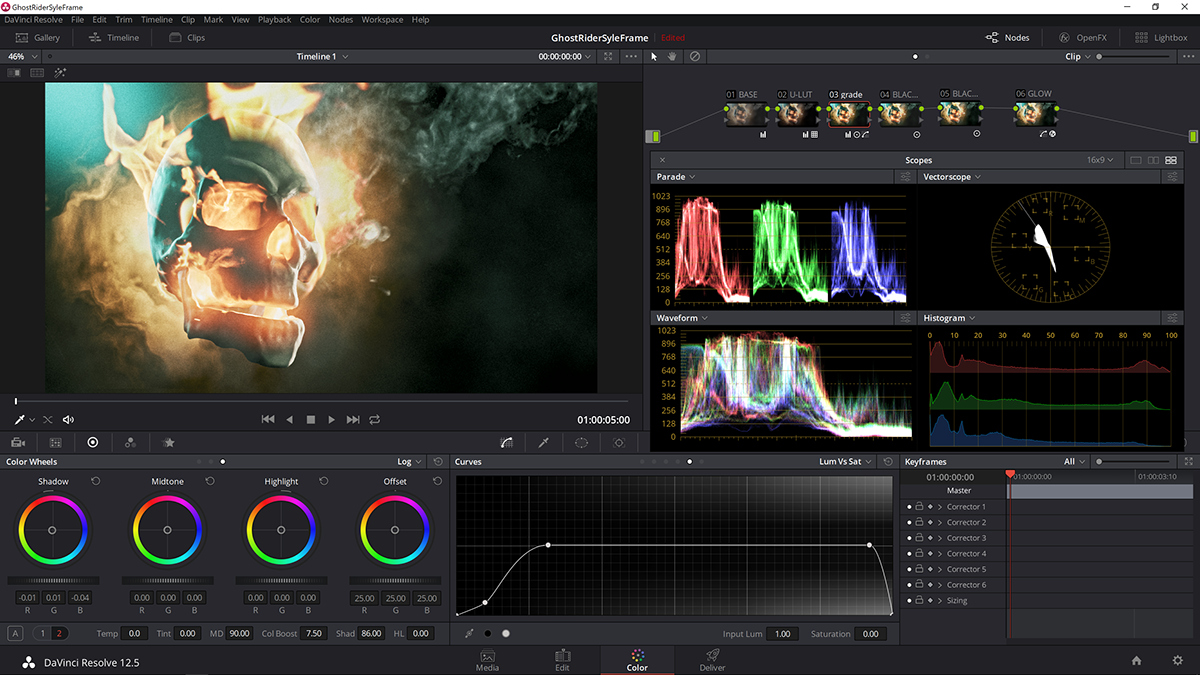Select the node graph pointer tool
Screen dimensions: 1200x675
pyautogui.click(x=654, y=57)
